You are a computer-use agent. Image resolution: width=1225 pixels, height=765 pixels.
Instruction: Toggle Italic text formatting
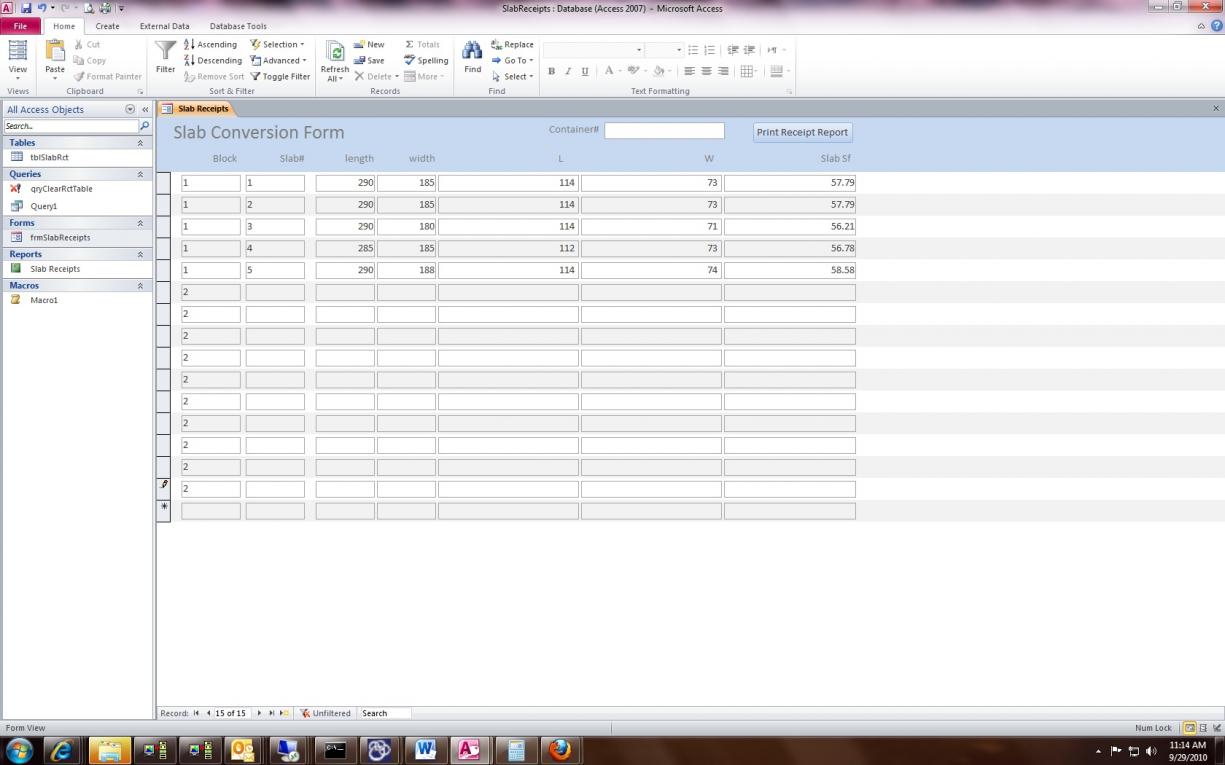pos(568,71)
